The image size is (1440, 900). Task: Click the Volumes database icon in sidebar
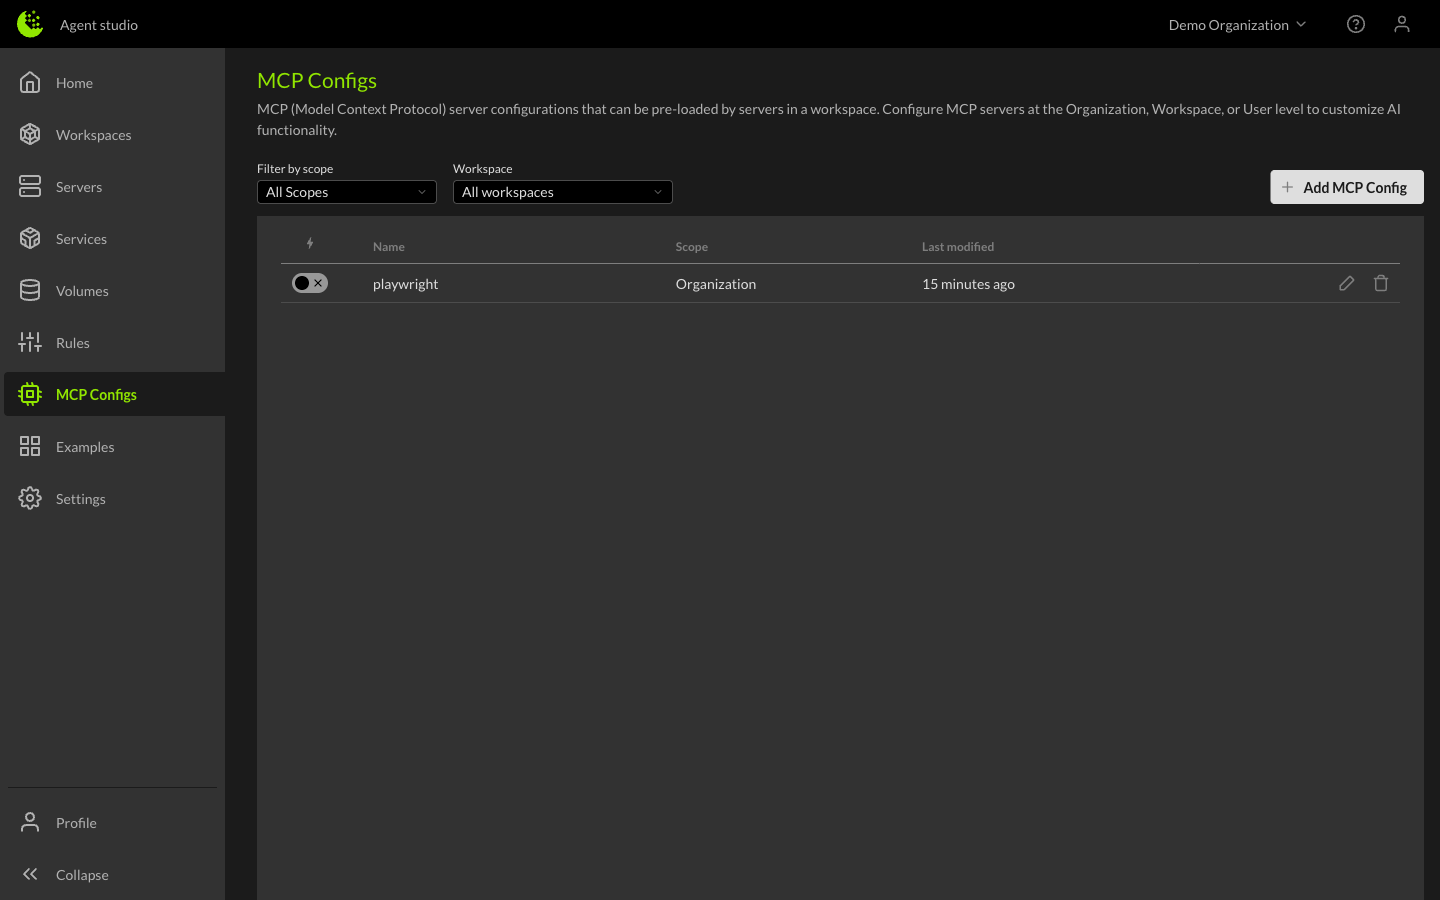tap(30, 291)
